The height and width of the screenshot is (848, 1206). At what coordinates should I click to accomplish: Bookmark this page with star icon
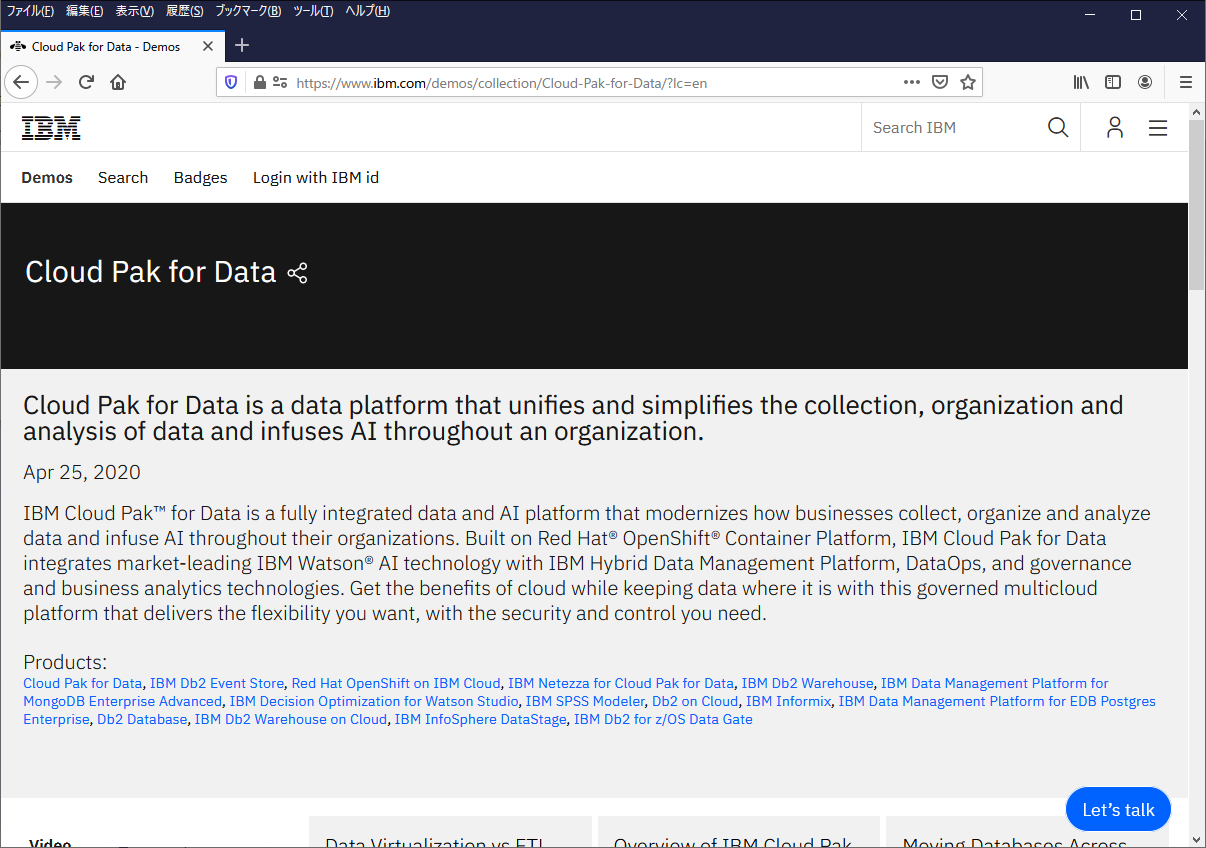point(967,82)
